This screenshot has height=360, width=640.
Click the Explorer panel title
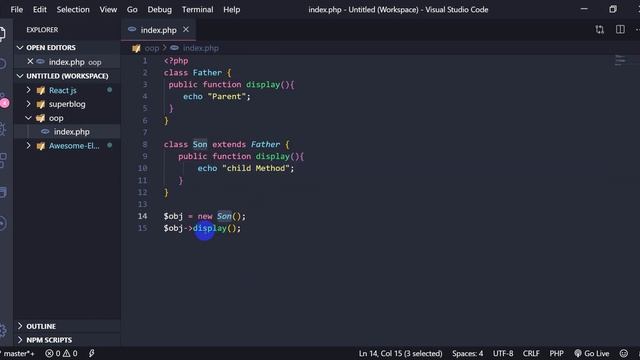(x=42, y=30)
